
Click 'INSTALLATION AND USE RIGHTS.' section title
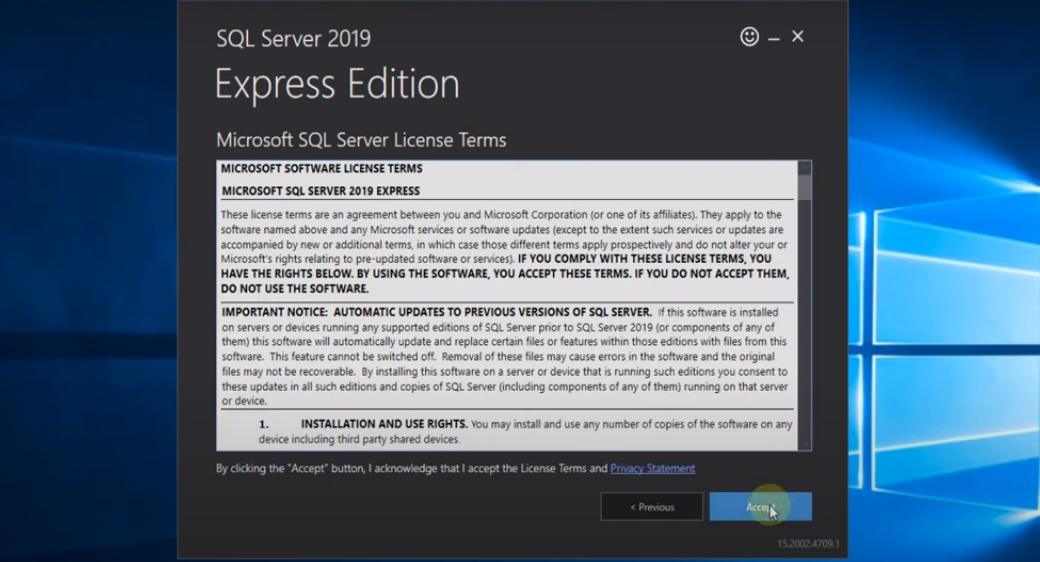384,424
